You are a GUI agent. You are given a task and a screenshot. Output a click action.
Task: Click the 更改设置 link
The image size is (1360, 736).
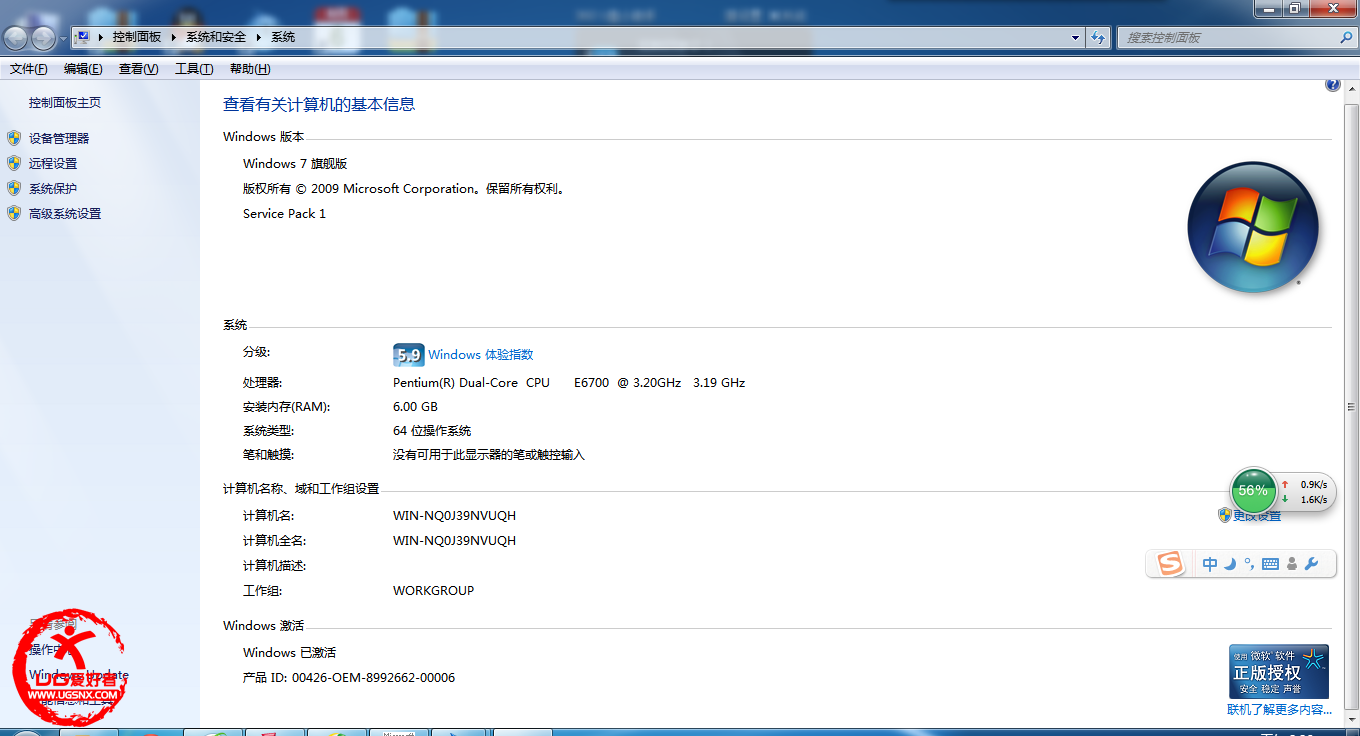pos(1257,515)
